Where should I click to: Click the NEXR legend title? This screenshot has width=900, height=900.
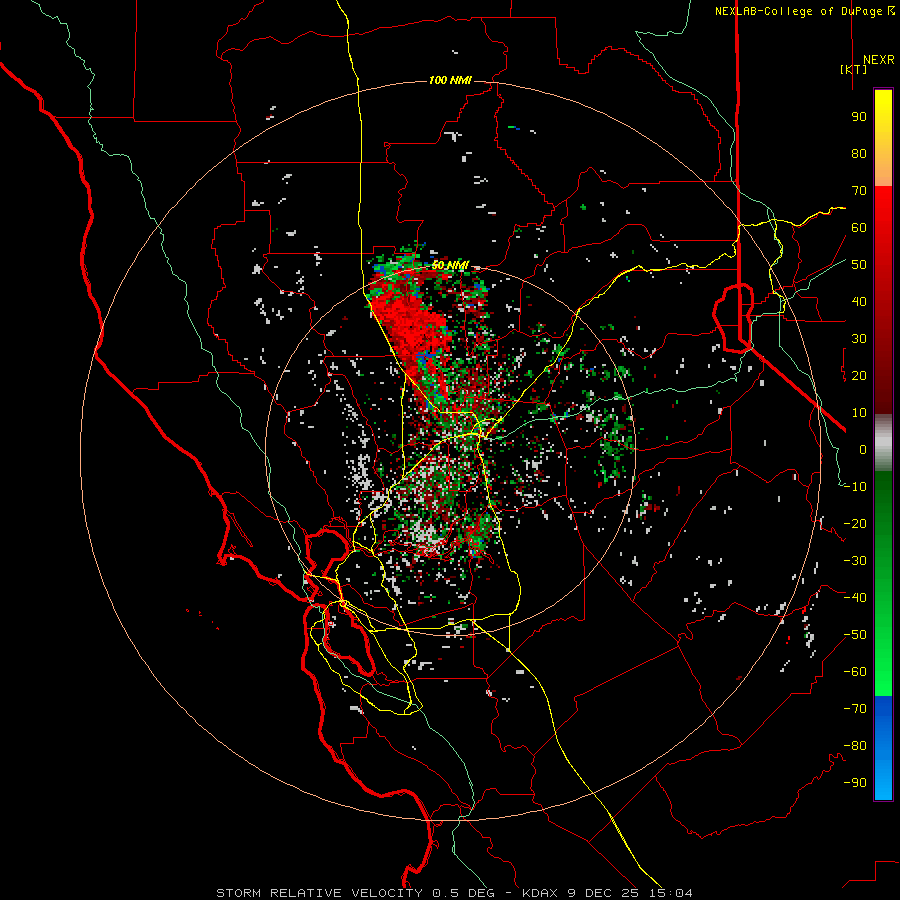879,60
